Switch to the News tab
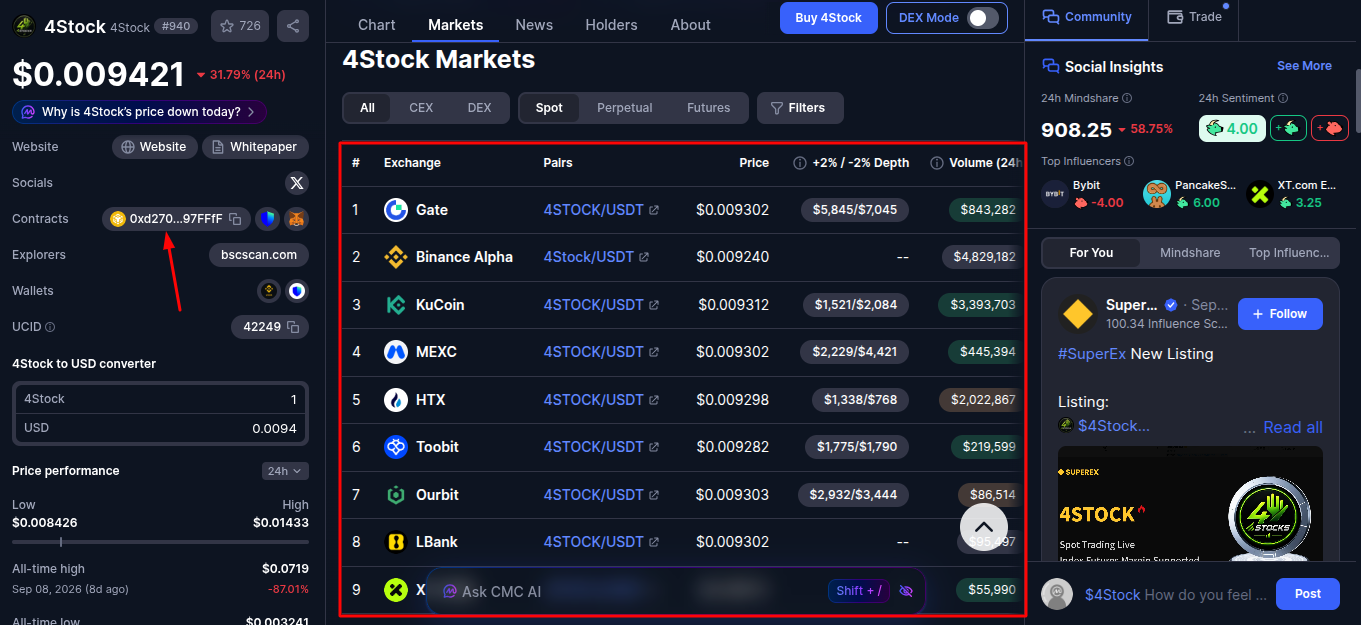This screenshot has height=625, width=1361. pyautogui.click(x=534, y=25)
